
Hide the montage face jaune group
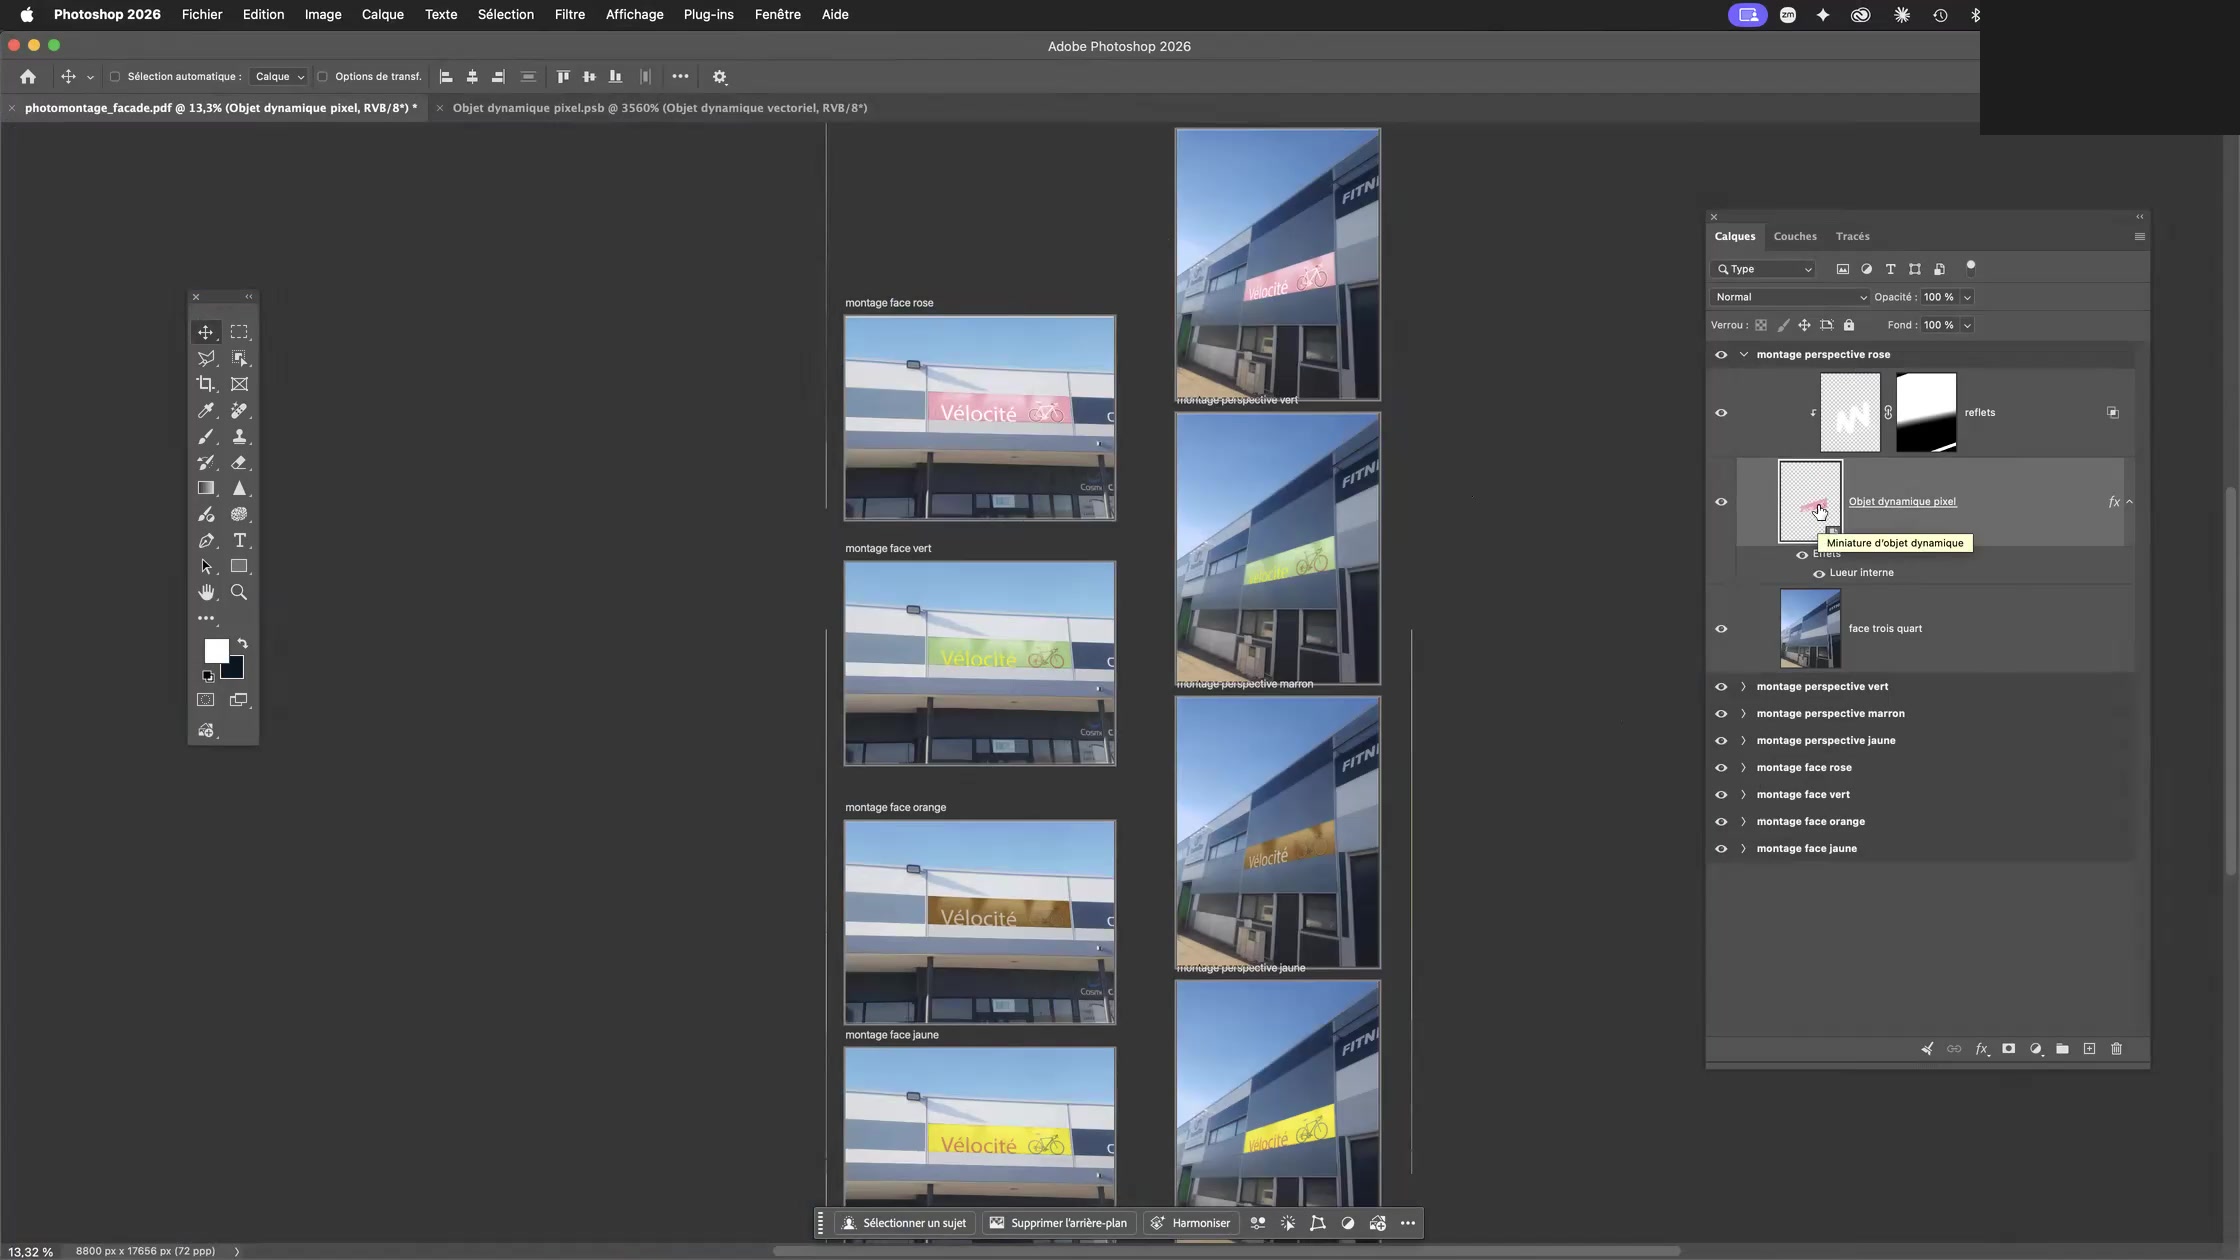coord(1721,849)
